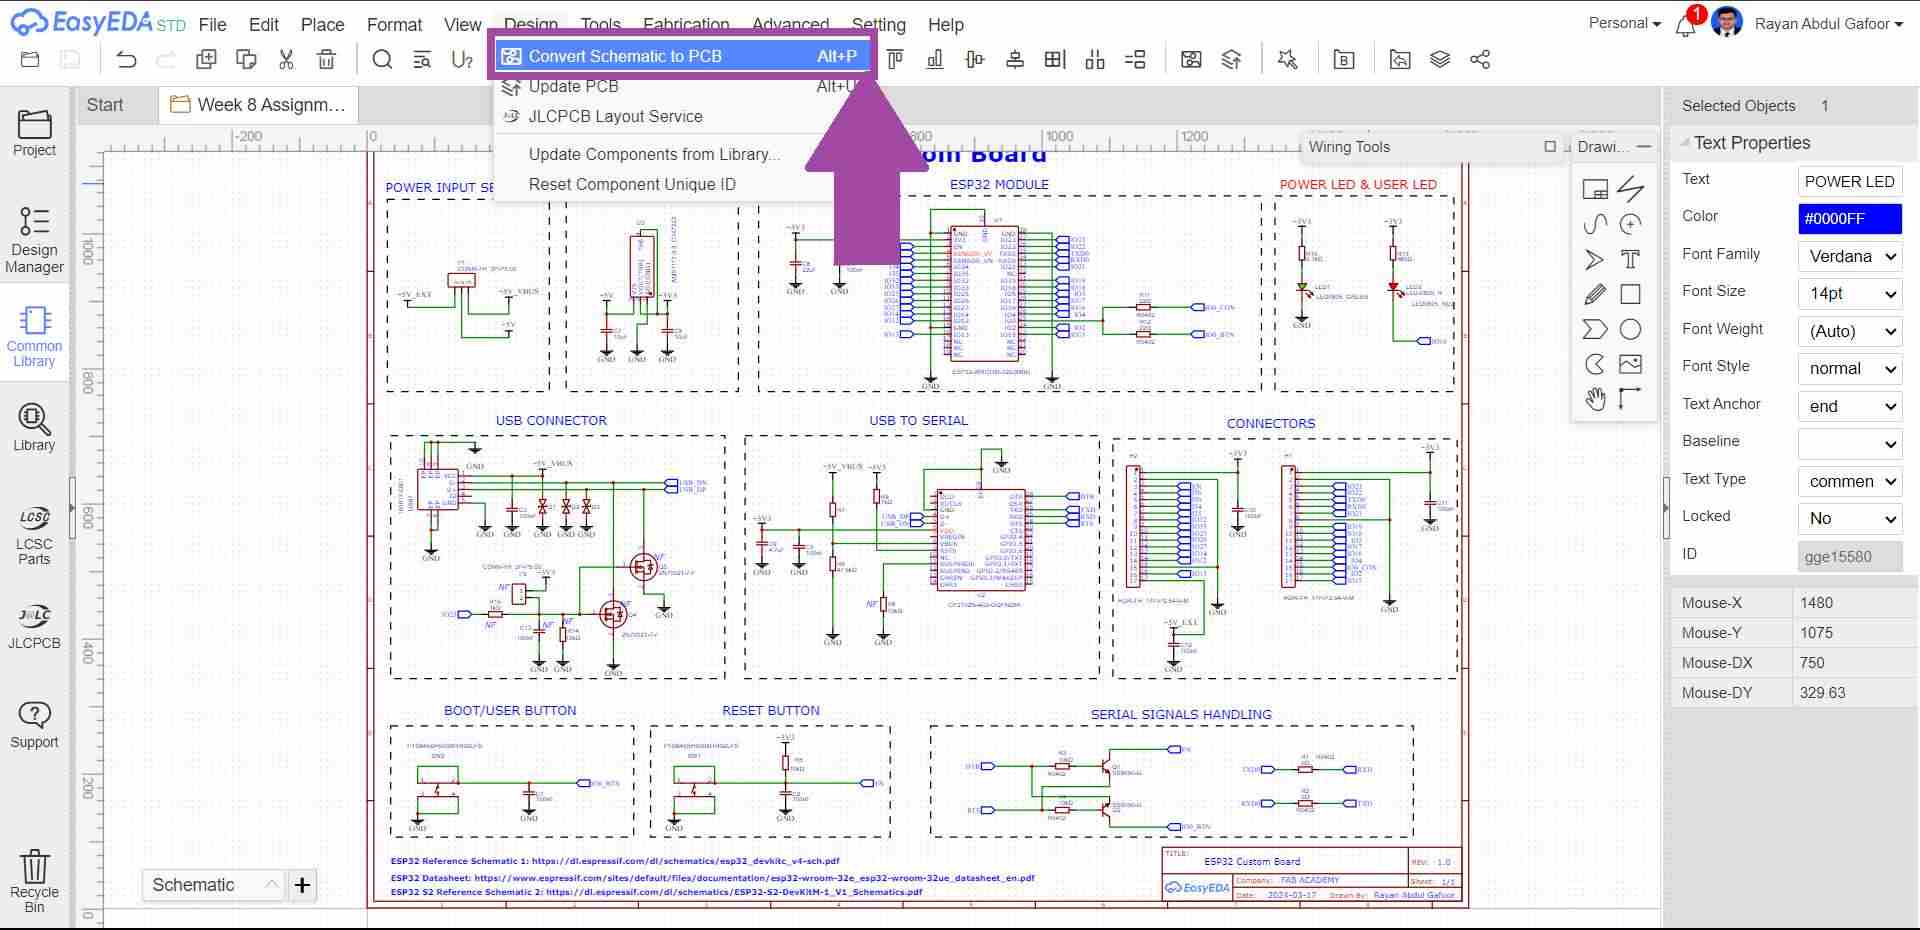This screenshot has height=930, width=1920.
Task: Activate the hand drag tool
Action: [1595, 399]
